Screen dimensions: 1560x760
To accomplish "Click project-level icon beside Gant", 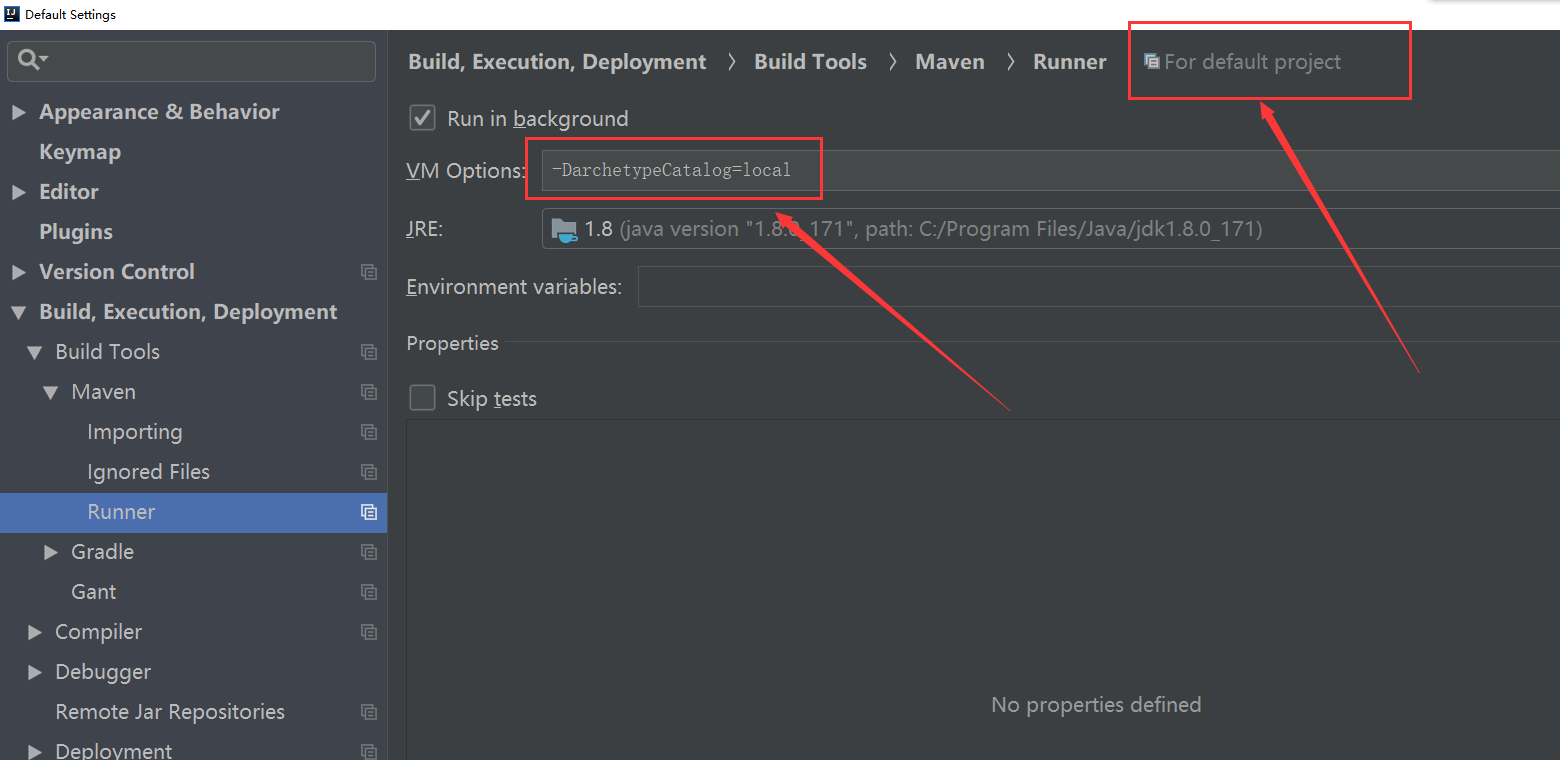I will 369,592.
